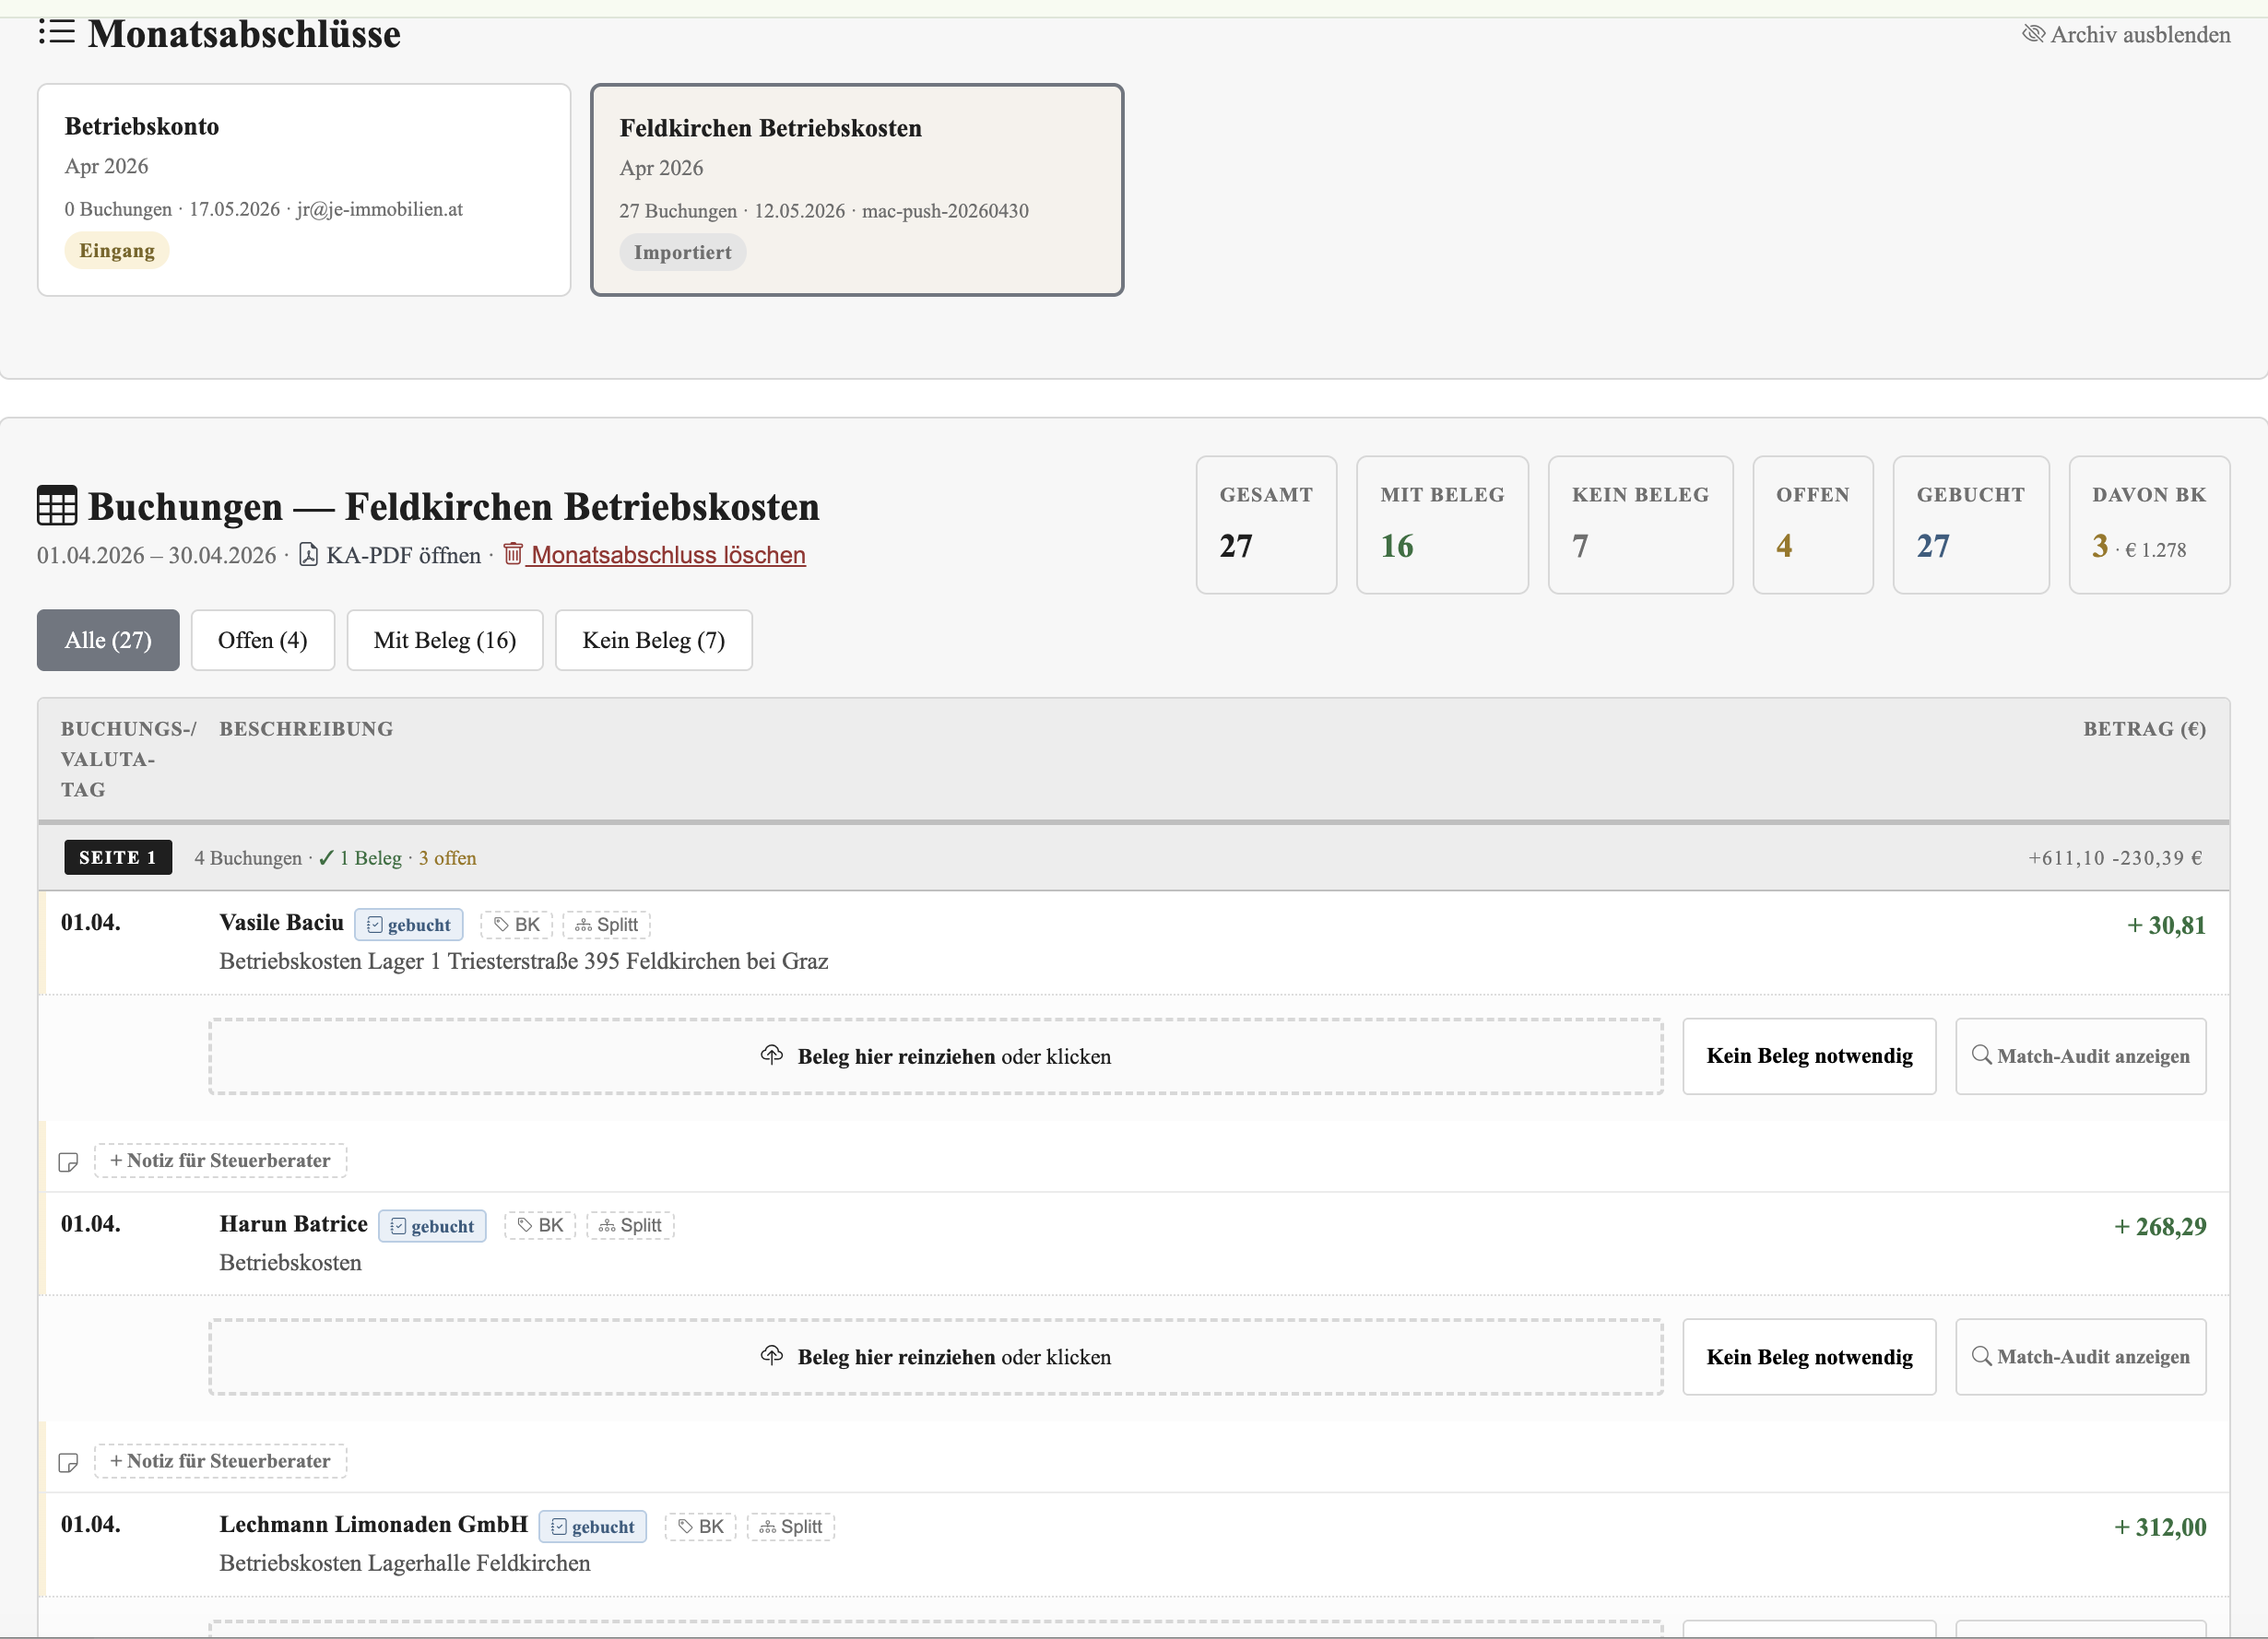This screenshot has height=1639, width=2268.
Task: Click the Vasile Baciu booking name
Action: click(x=282, y=923)
